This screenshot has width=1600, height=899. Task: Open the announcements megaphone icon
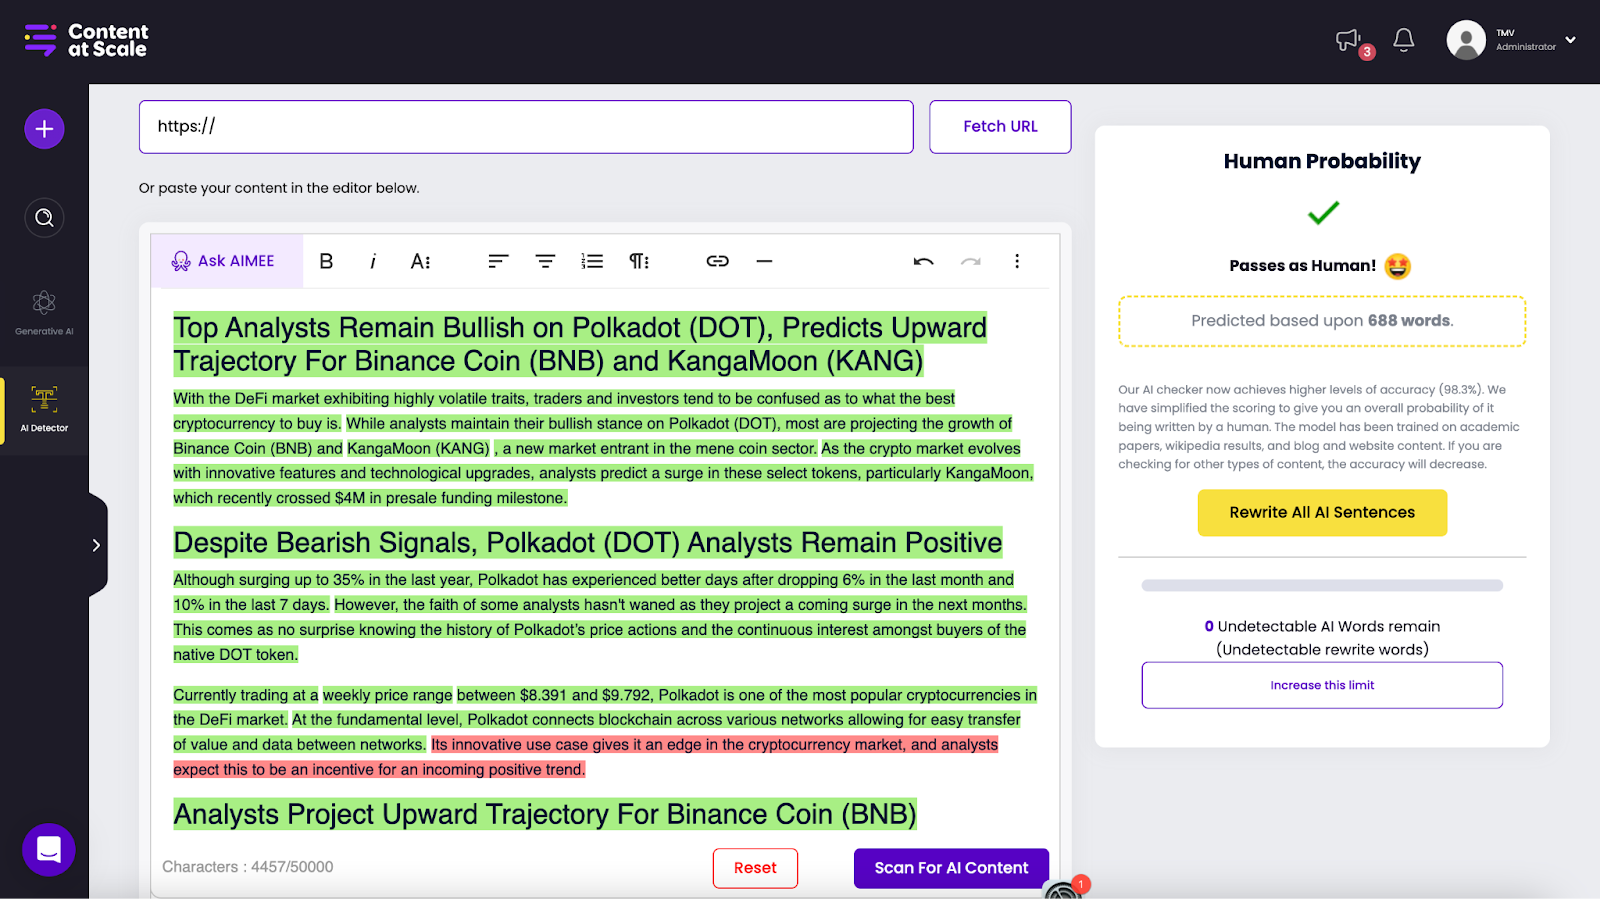(x=1348, y=40)
